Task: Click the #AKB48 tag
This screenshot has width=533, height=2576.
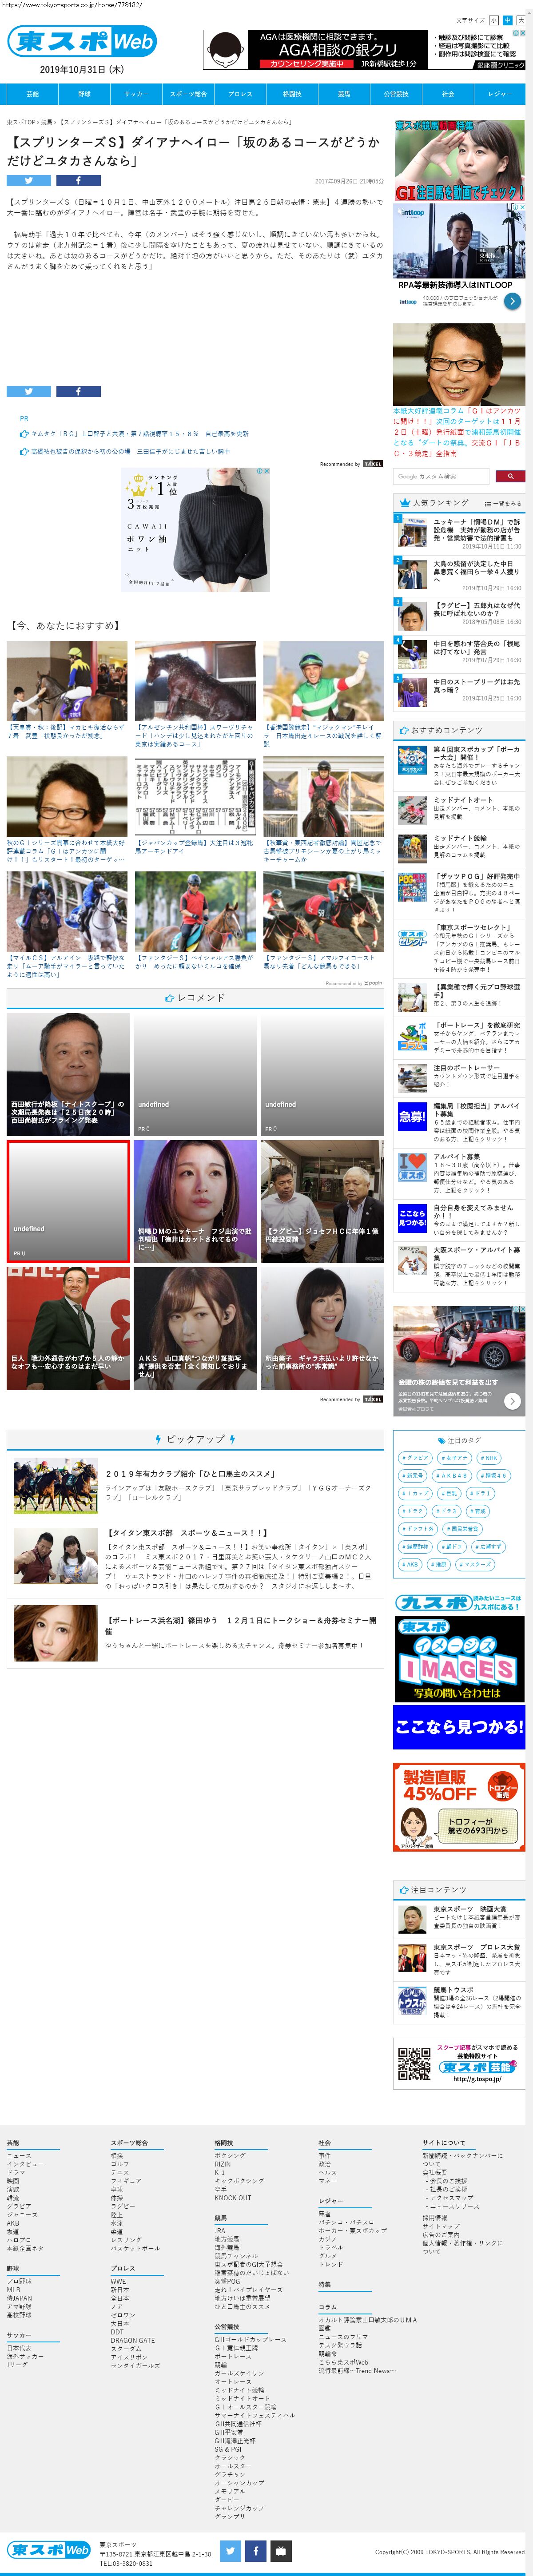Action: (x=452, y=1475)
